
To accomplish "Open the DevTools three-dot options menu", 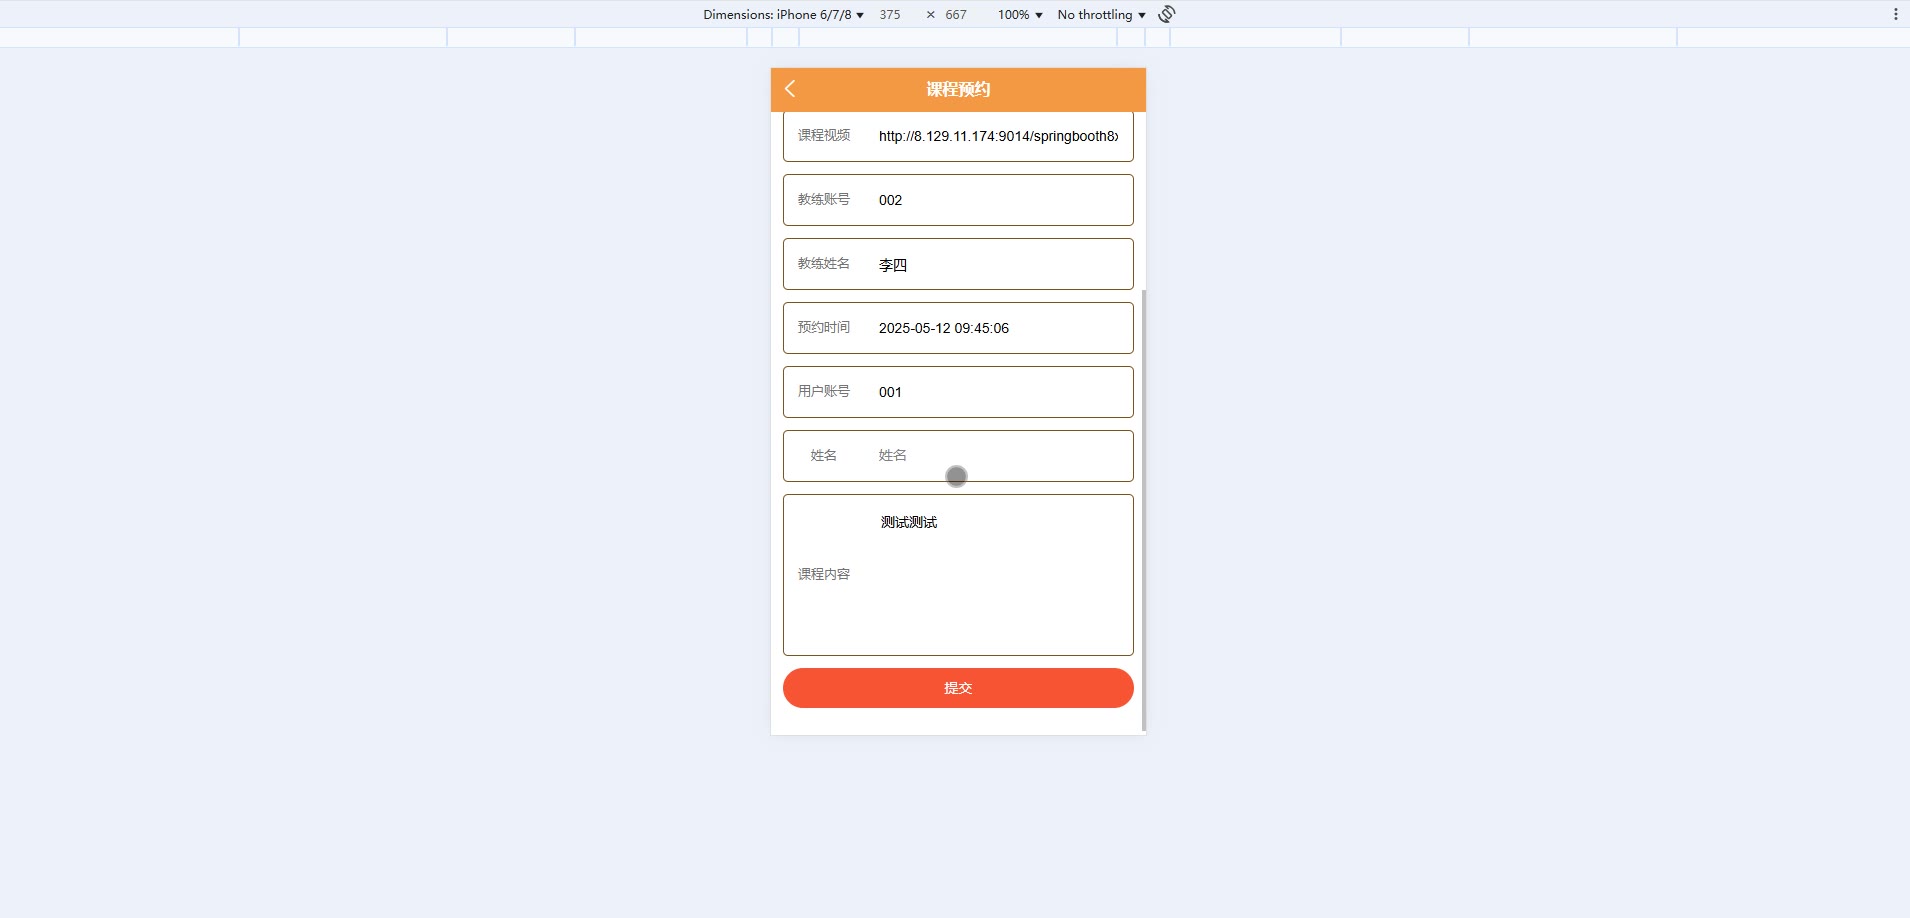I will click(1895, 14).
